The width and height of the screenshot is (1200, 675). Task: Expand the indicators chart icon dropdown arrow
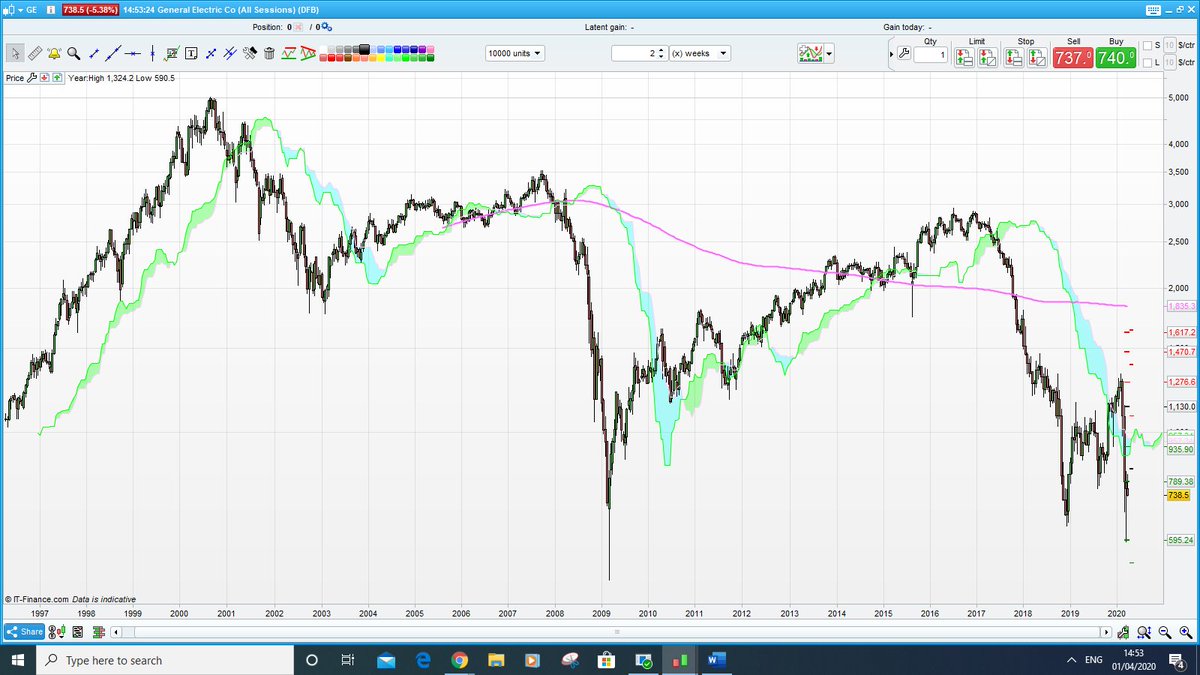click(829, 54)
